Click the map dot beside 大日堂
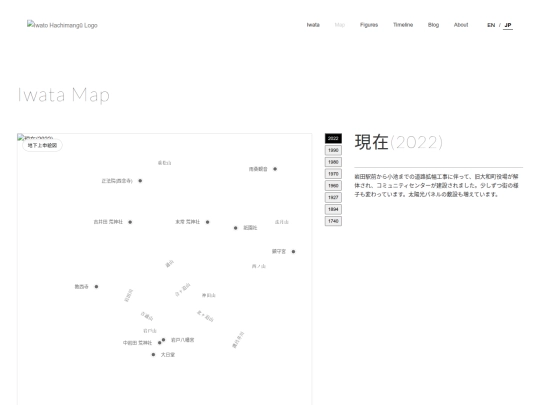This screenshot has width=540, height=405. [x=153, y=354]
